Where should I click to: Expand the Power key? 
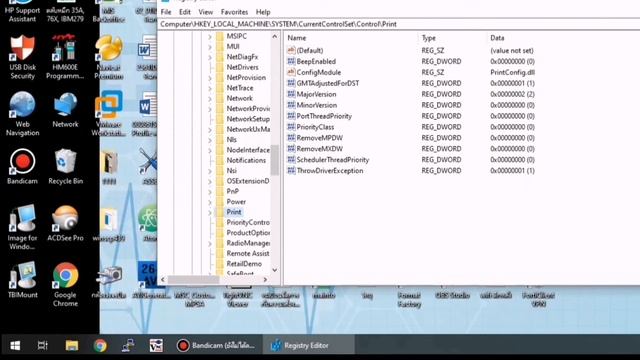point(210,202)
